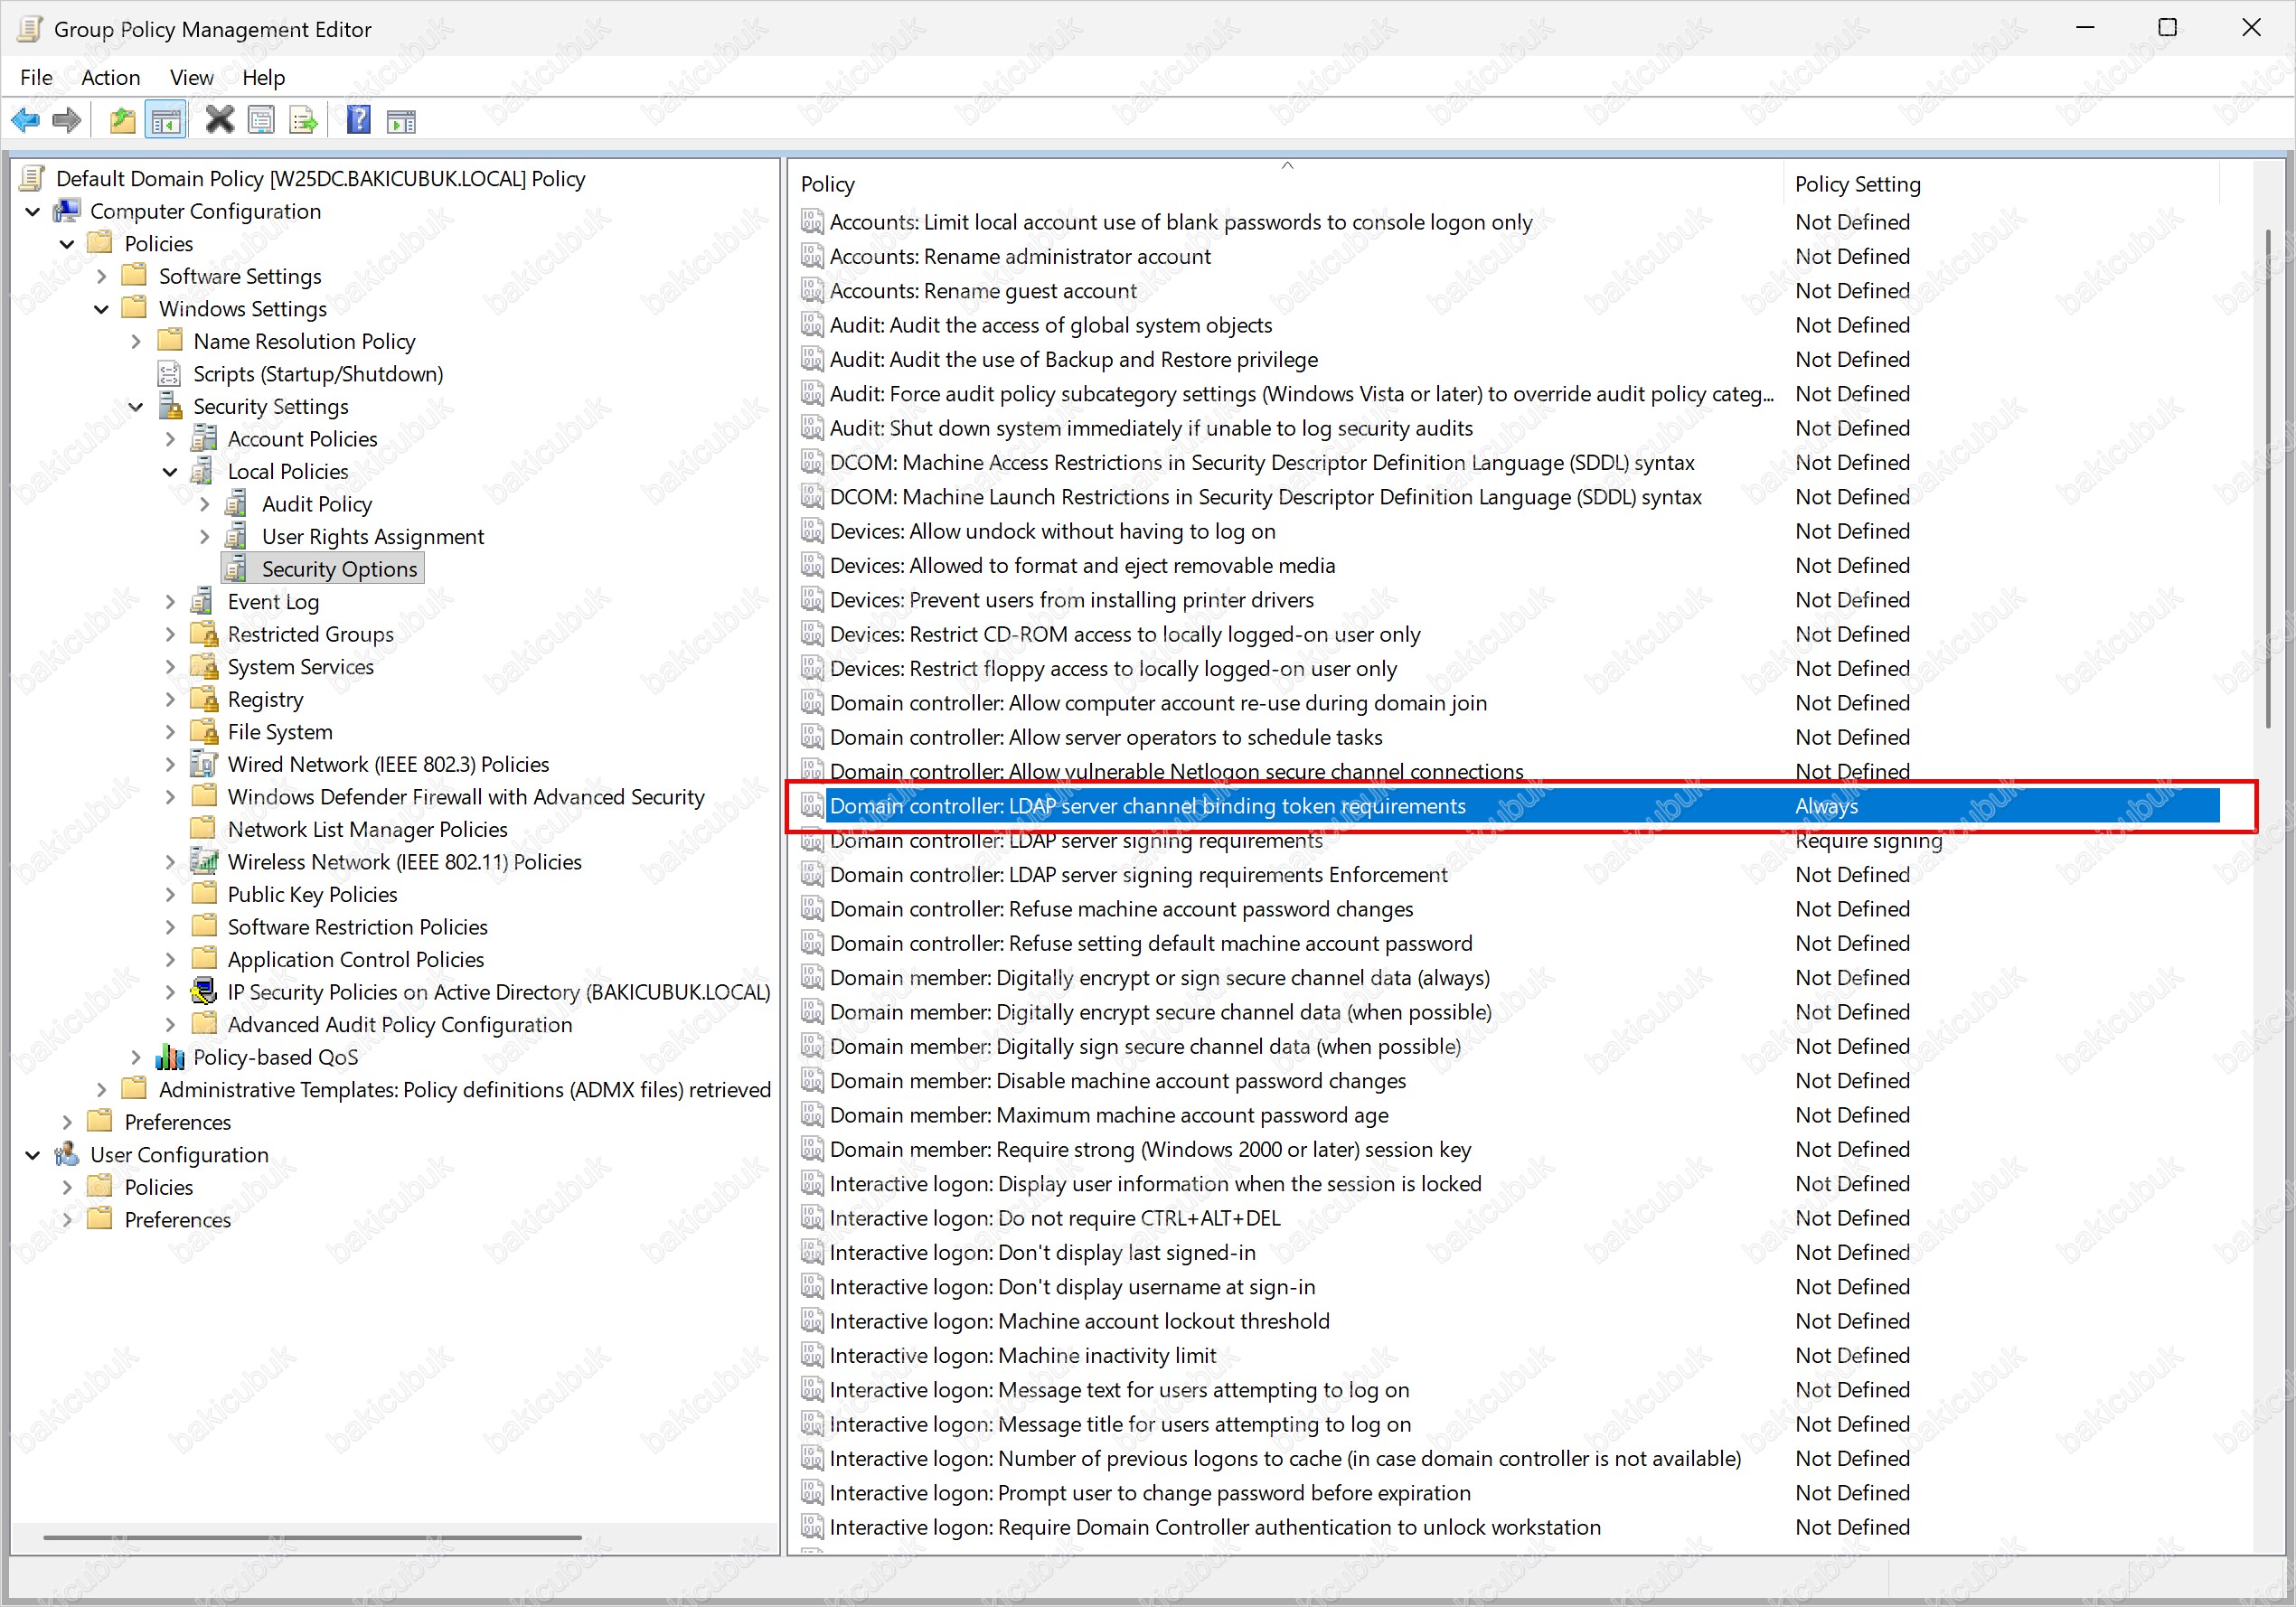Image resolution: width=2296 pixels, height=1607 pixels.
Task: Select System Services in the tree
Action: click(301, 666)
